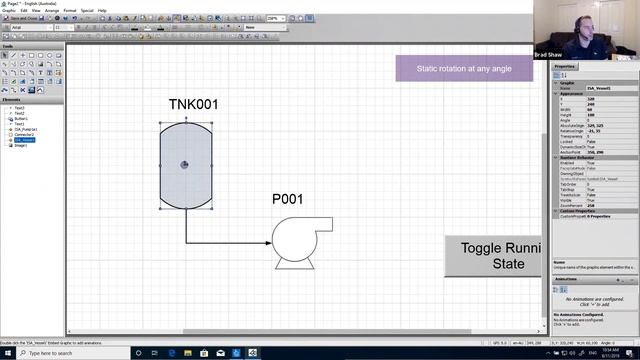Click the Categorized view icon in Properties

[x=556, y=76]
